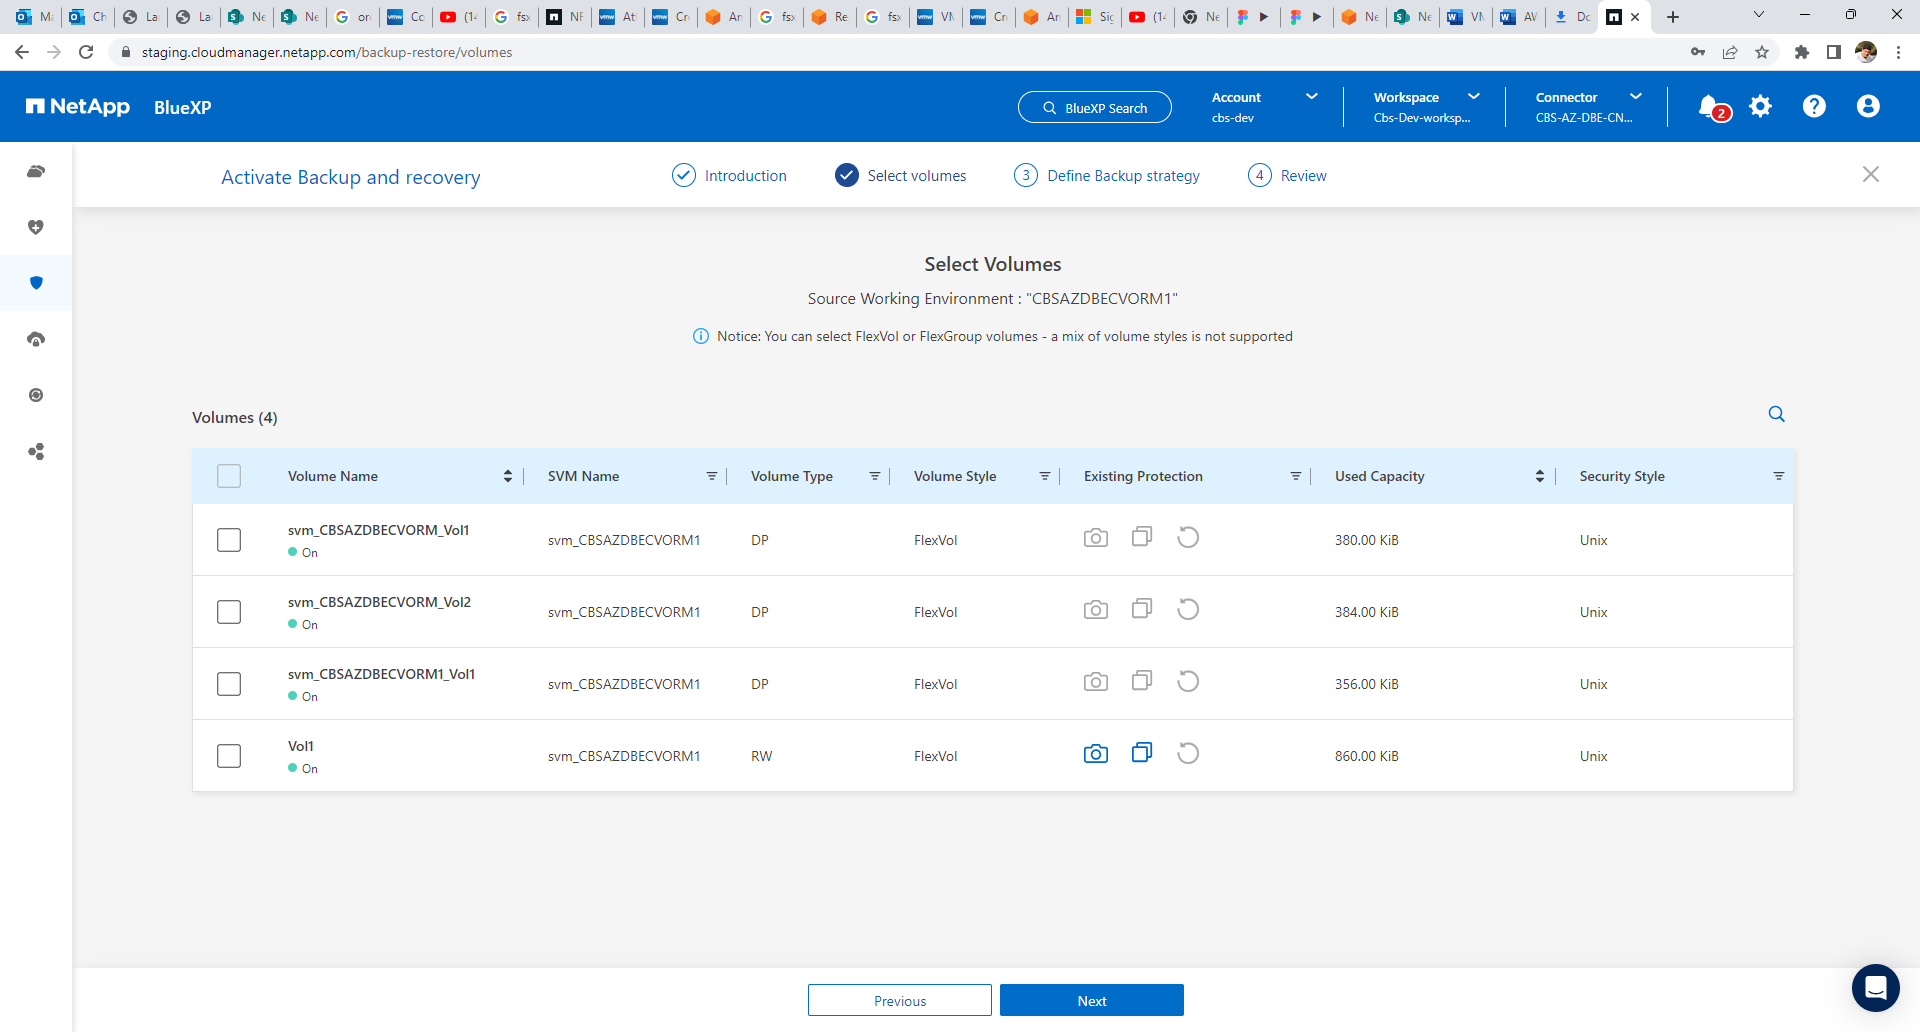The height and width of the screenshot is (1032, 1920).
Task: Open the settings gear icon
Action: click(1761, 107)
